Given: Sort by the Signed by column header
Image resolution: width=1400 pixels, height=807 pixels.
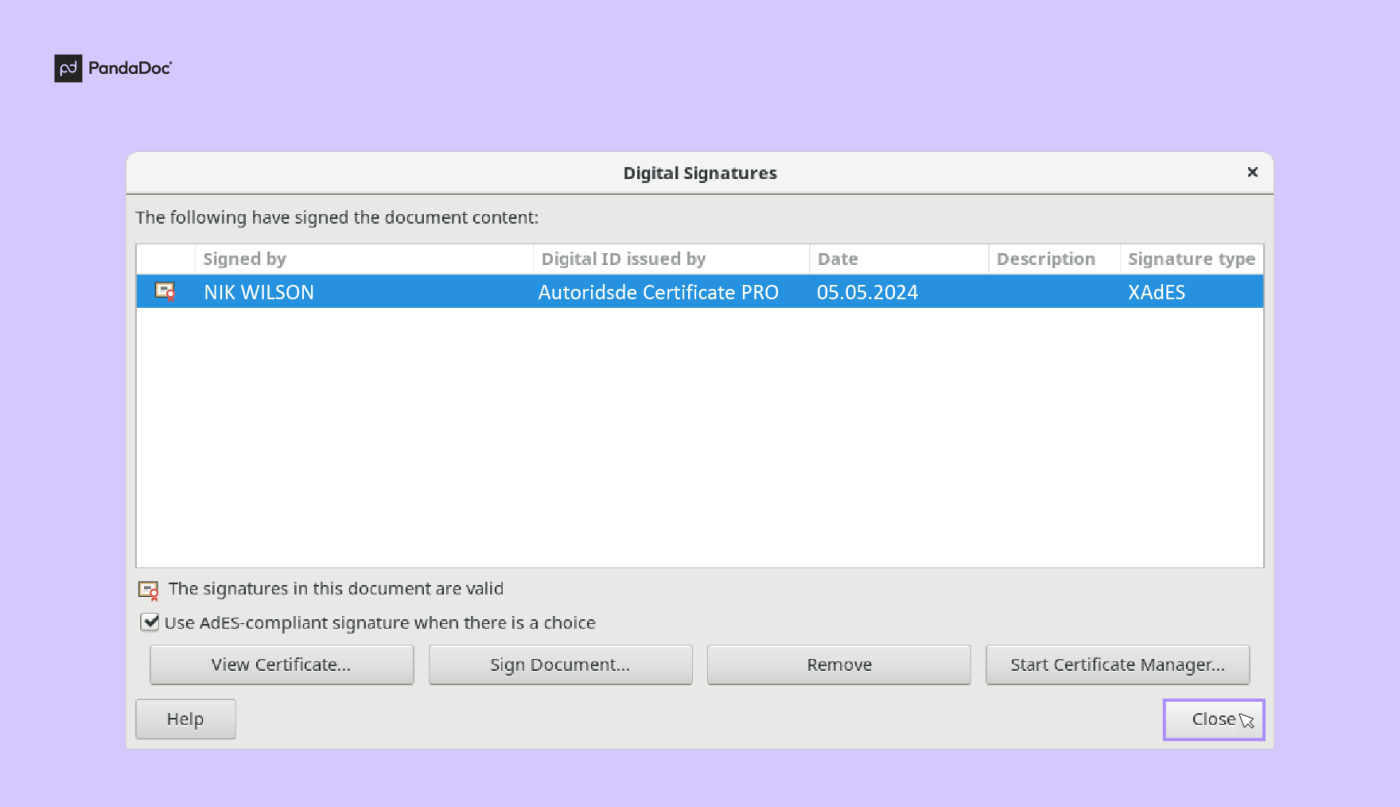Looking at the screenshot, I should pyautogui.click(x=364, y=259).
